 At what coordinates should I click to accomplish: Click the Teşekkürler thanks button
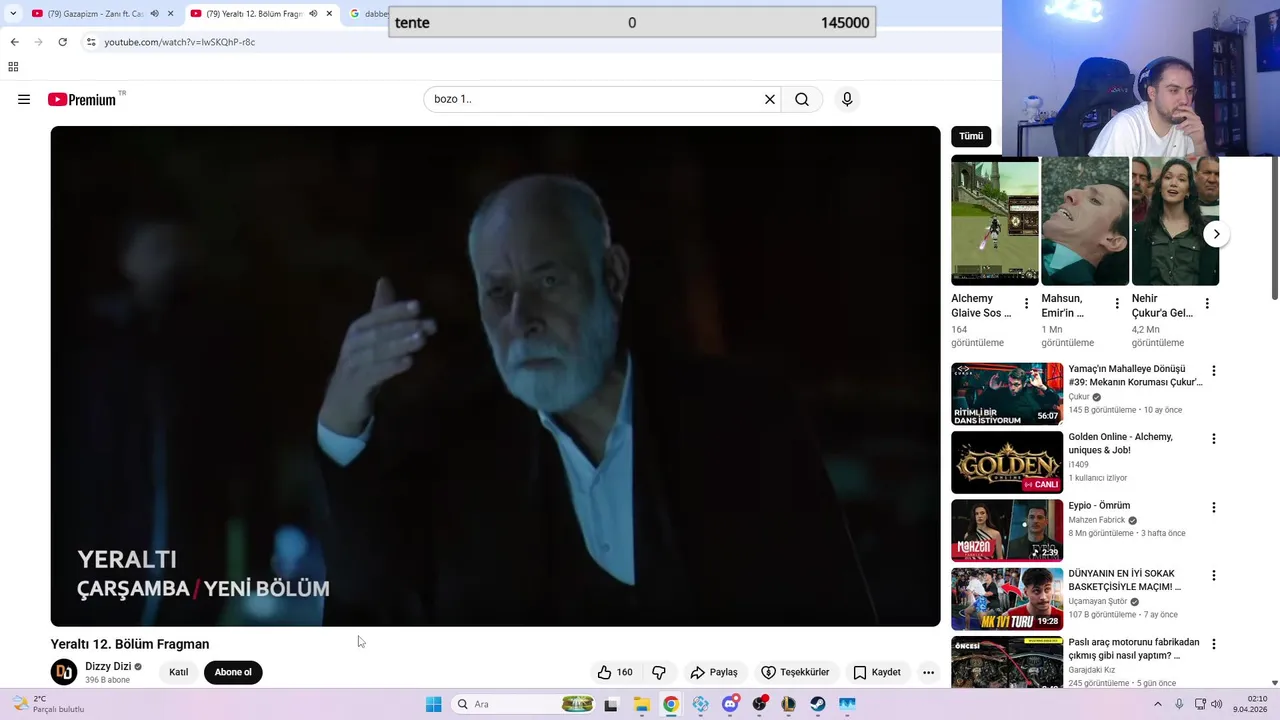pos(795,672)
